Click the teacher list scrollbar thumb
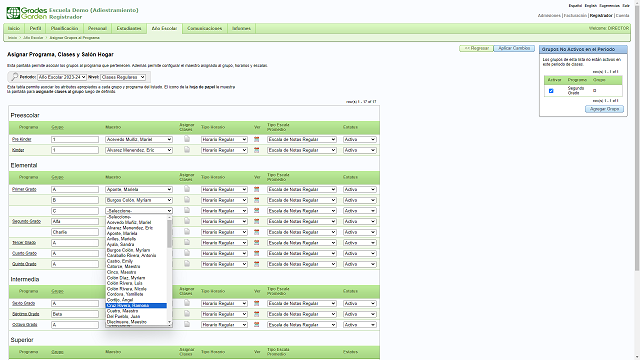This screenshot has height=360, width=640. click(169, 234)
